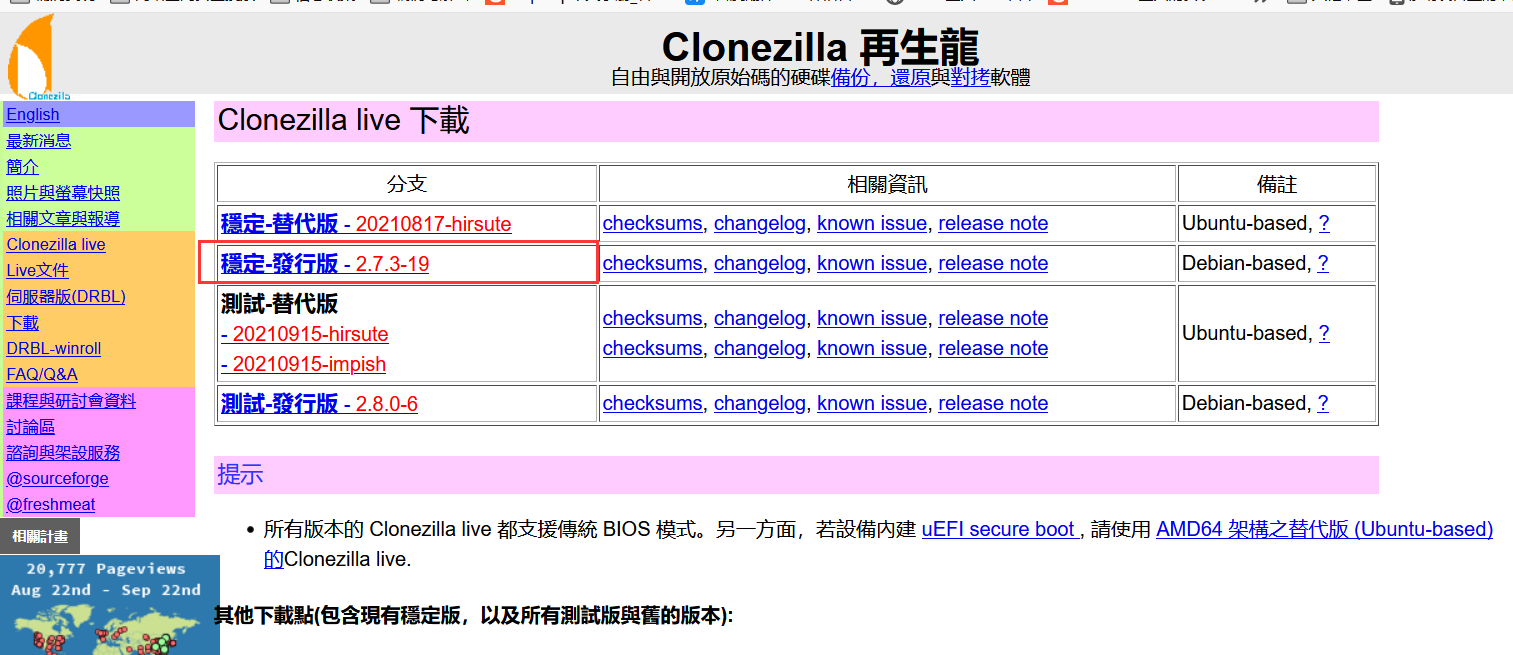This screenshot has height=655, width=1513.
Task: Open changelog for 20210817-hirsute row
Action: [x=759, y=224]
